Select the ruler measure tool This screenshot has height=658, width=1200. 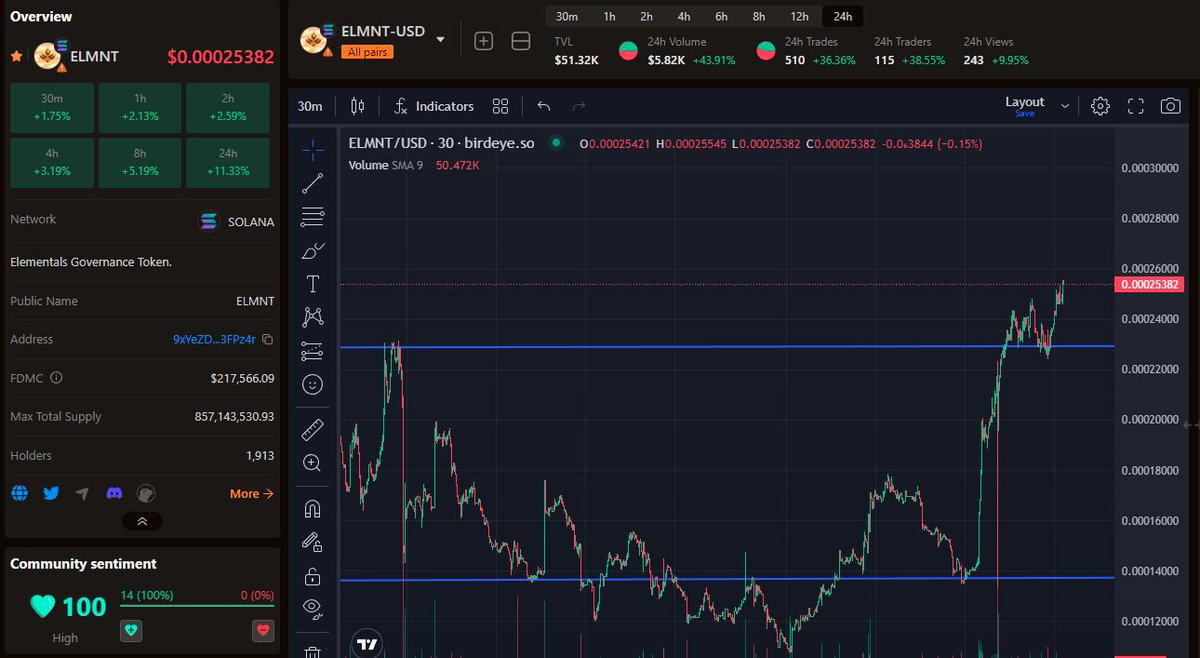312,430
